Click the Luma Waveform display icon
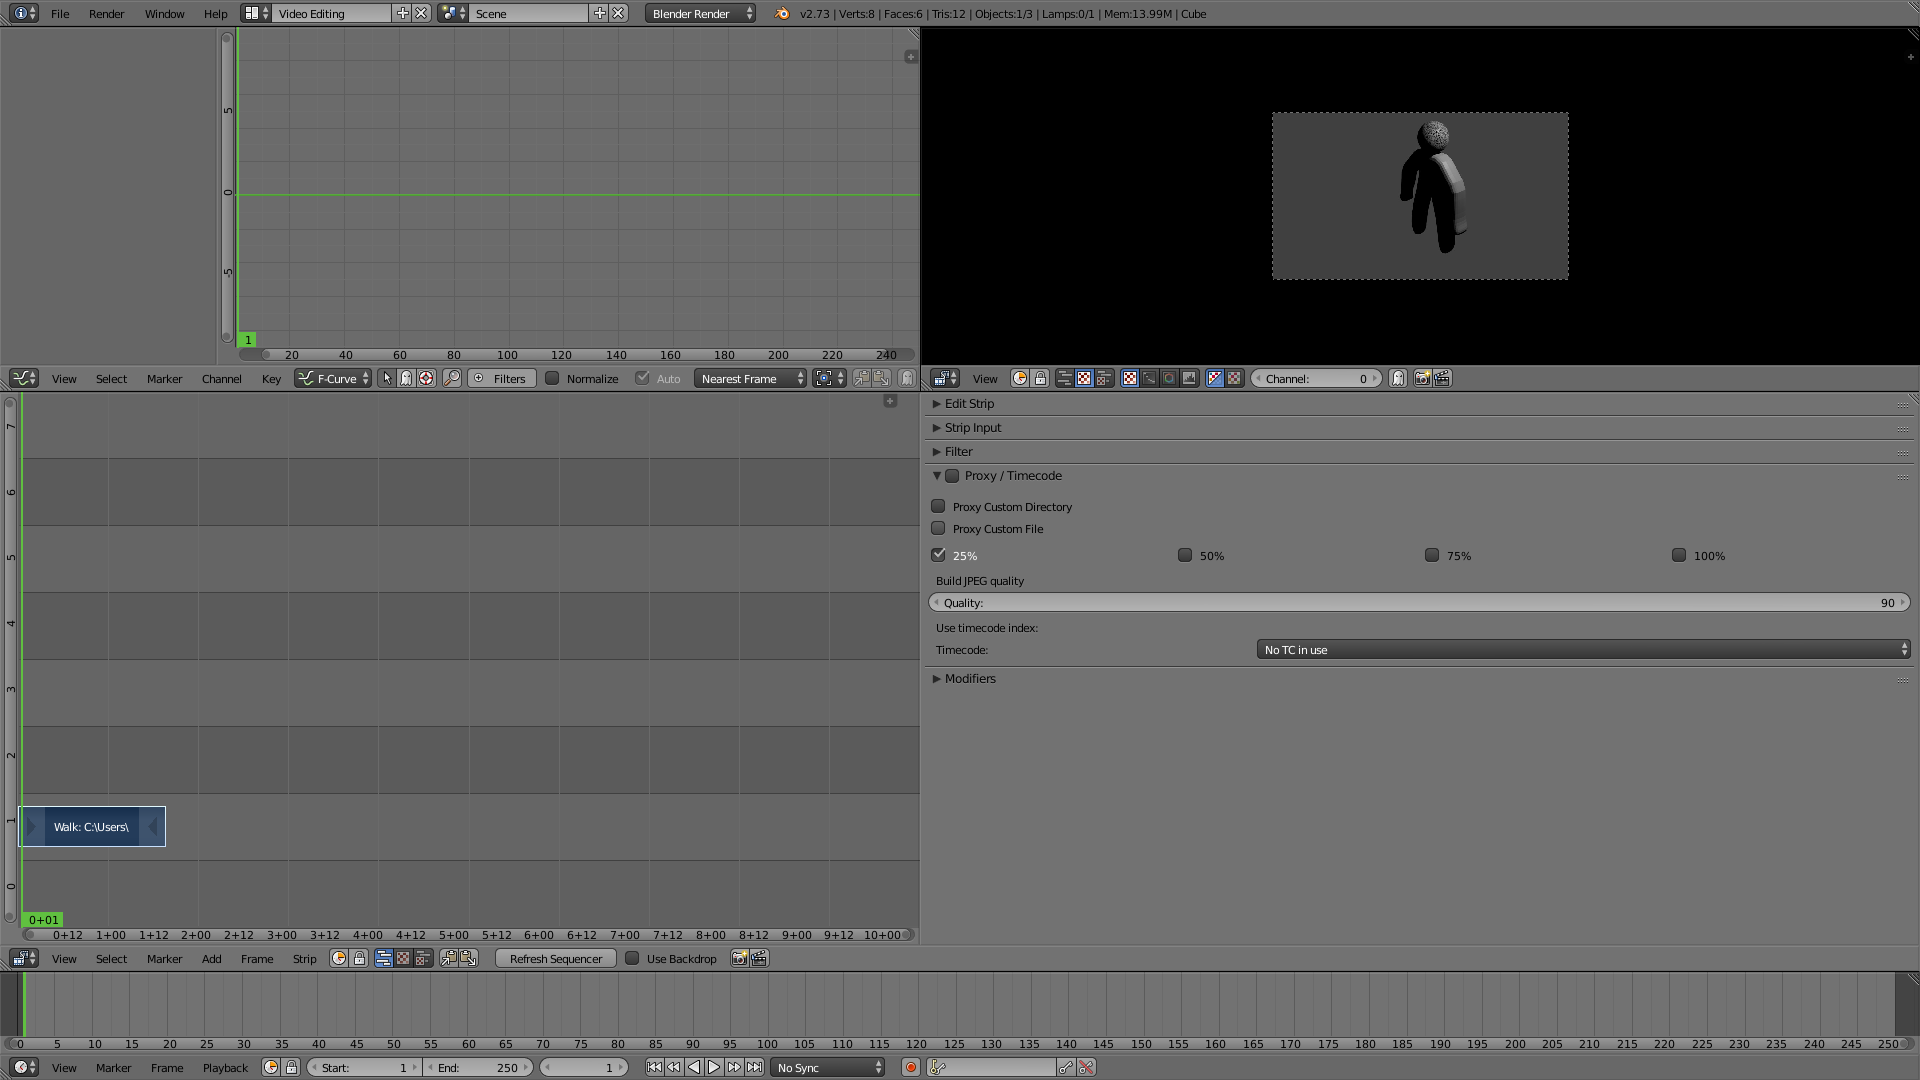 1149,378
